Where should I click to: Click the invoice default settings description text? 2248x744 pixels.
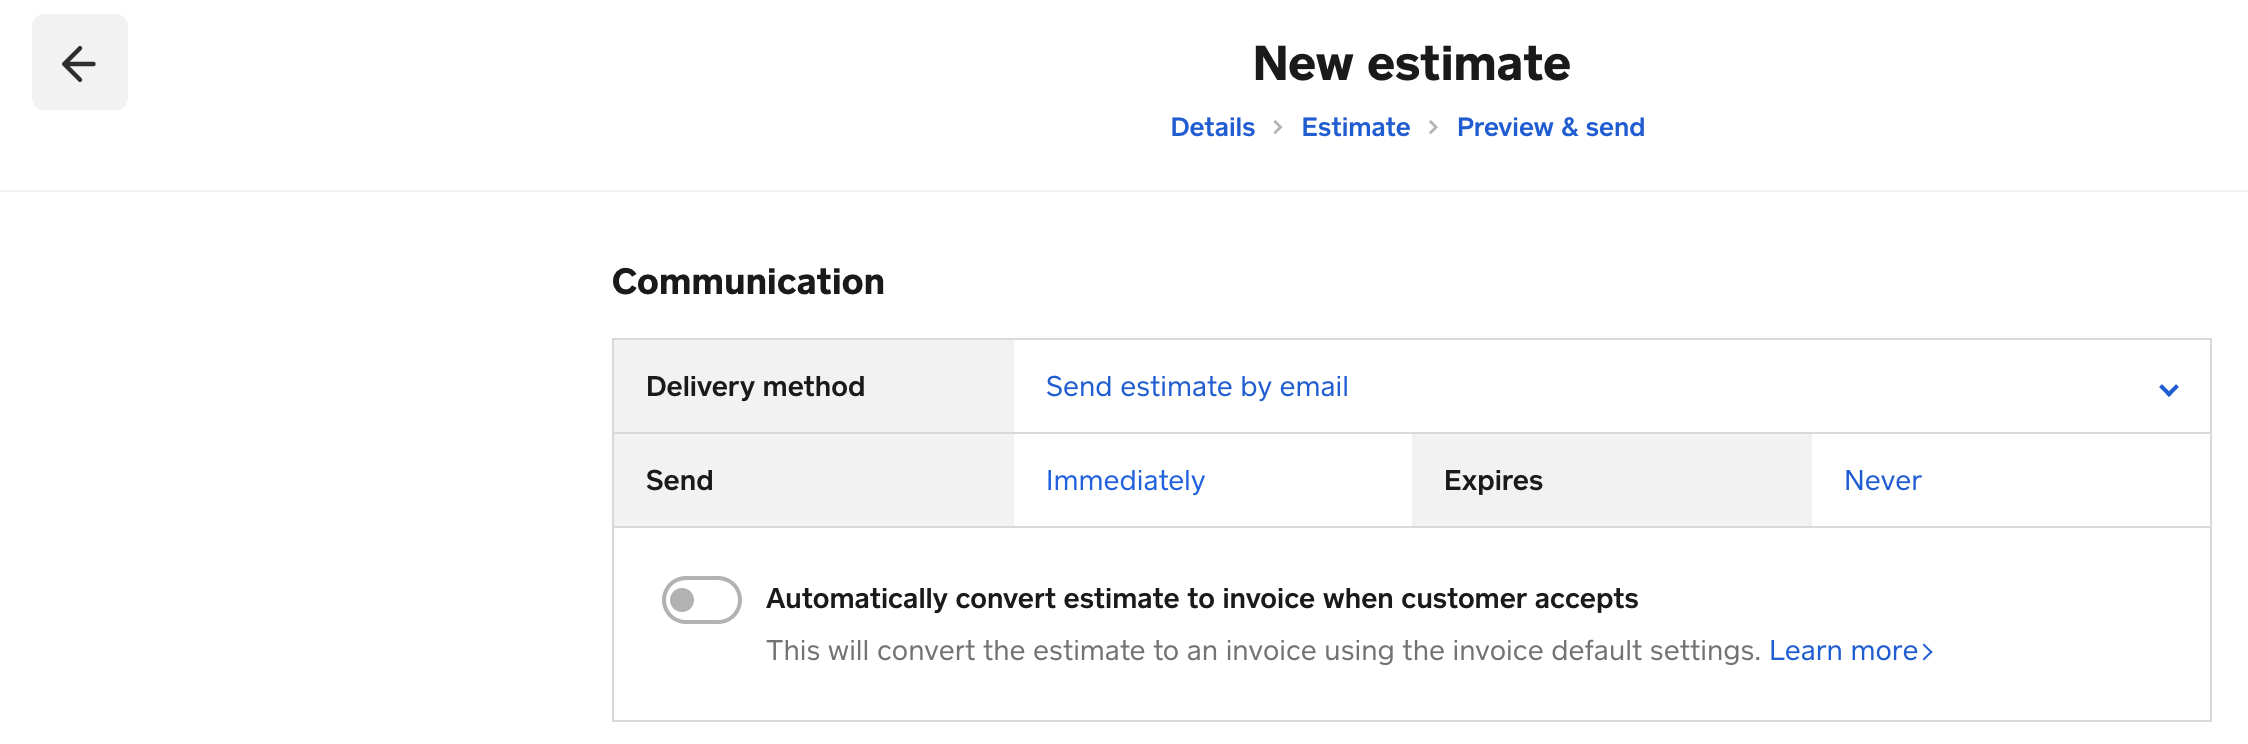coord(1262,651)
